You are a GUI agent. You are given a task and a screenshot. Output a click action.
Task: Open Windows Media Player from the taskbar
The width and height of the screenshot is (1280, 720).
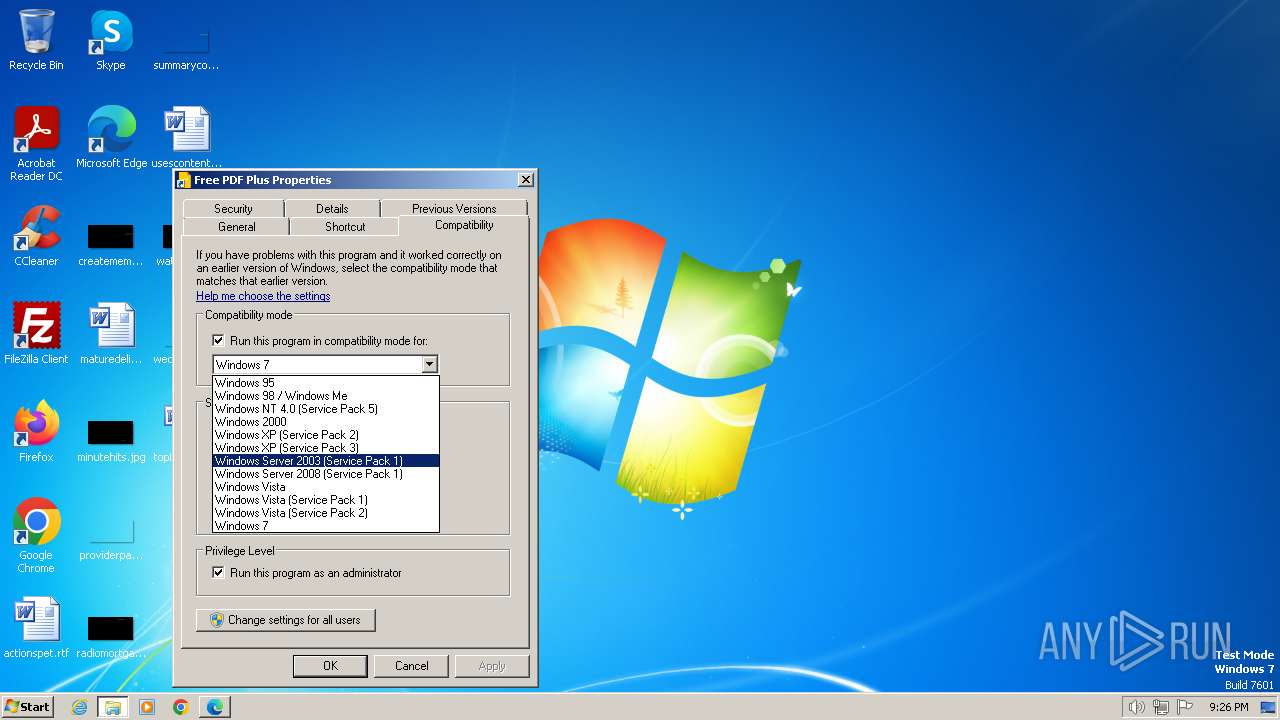(147, 707)
